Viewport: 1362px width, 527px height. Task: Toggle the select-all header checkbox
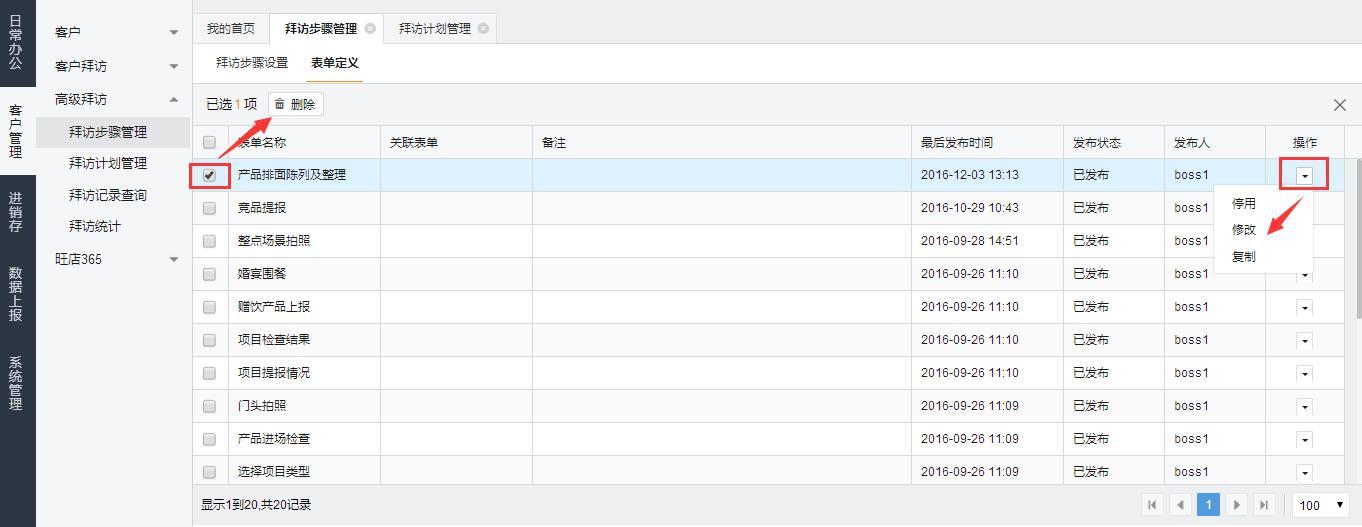(x=209, y=143)
